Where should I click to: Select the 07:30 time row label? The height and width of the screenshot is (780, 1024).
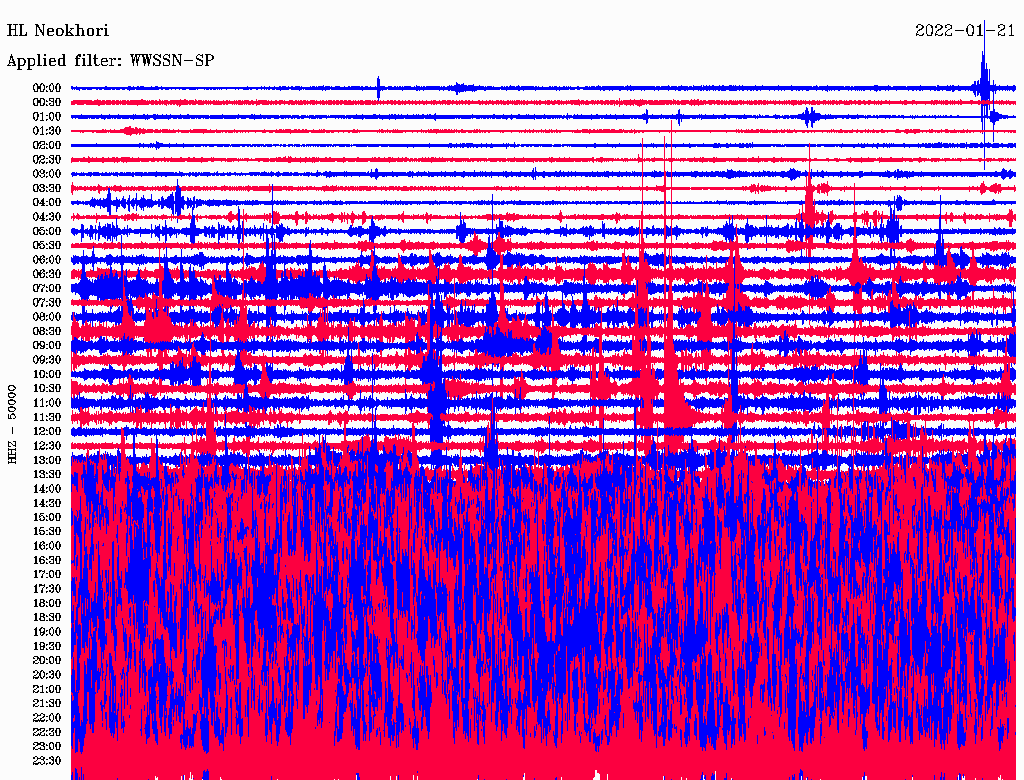46,302
